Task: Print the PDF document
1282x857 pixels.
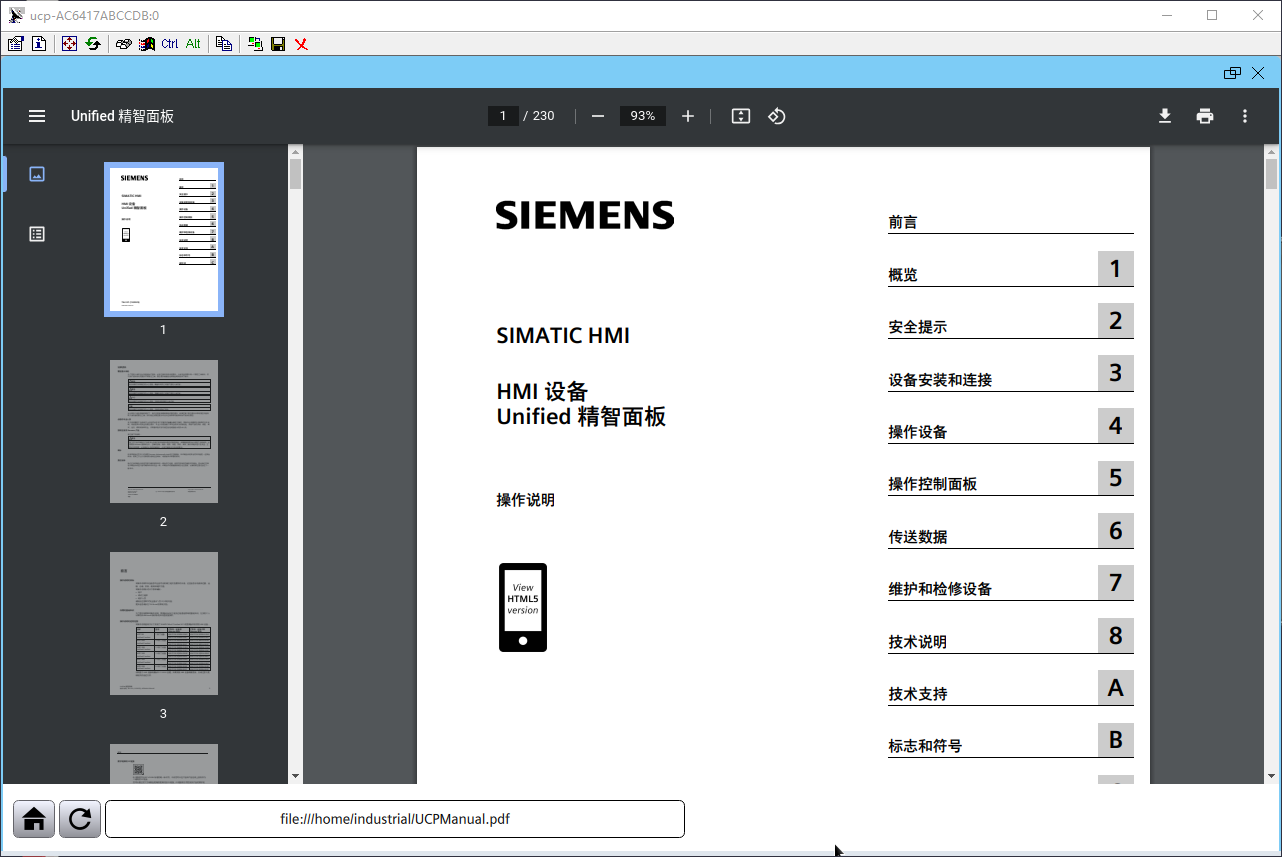Action: pos(1205,116)
